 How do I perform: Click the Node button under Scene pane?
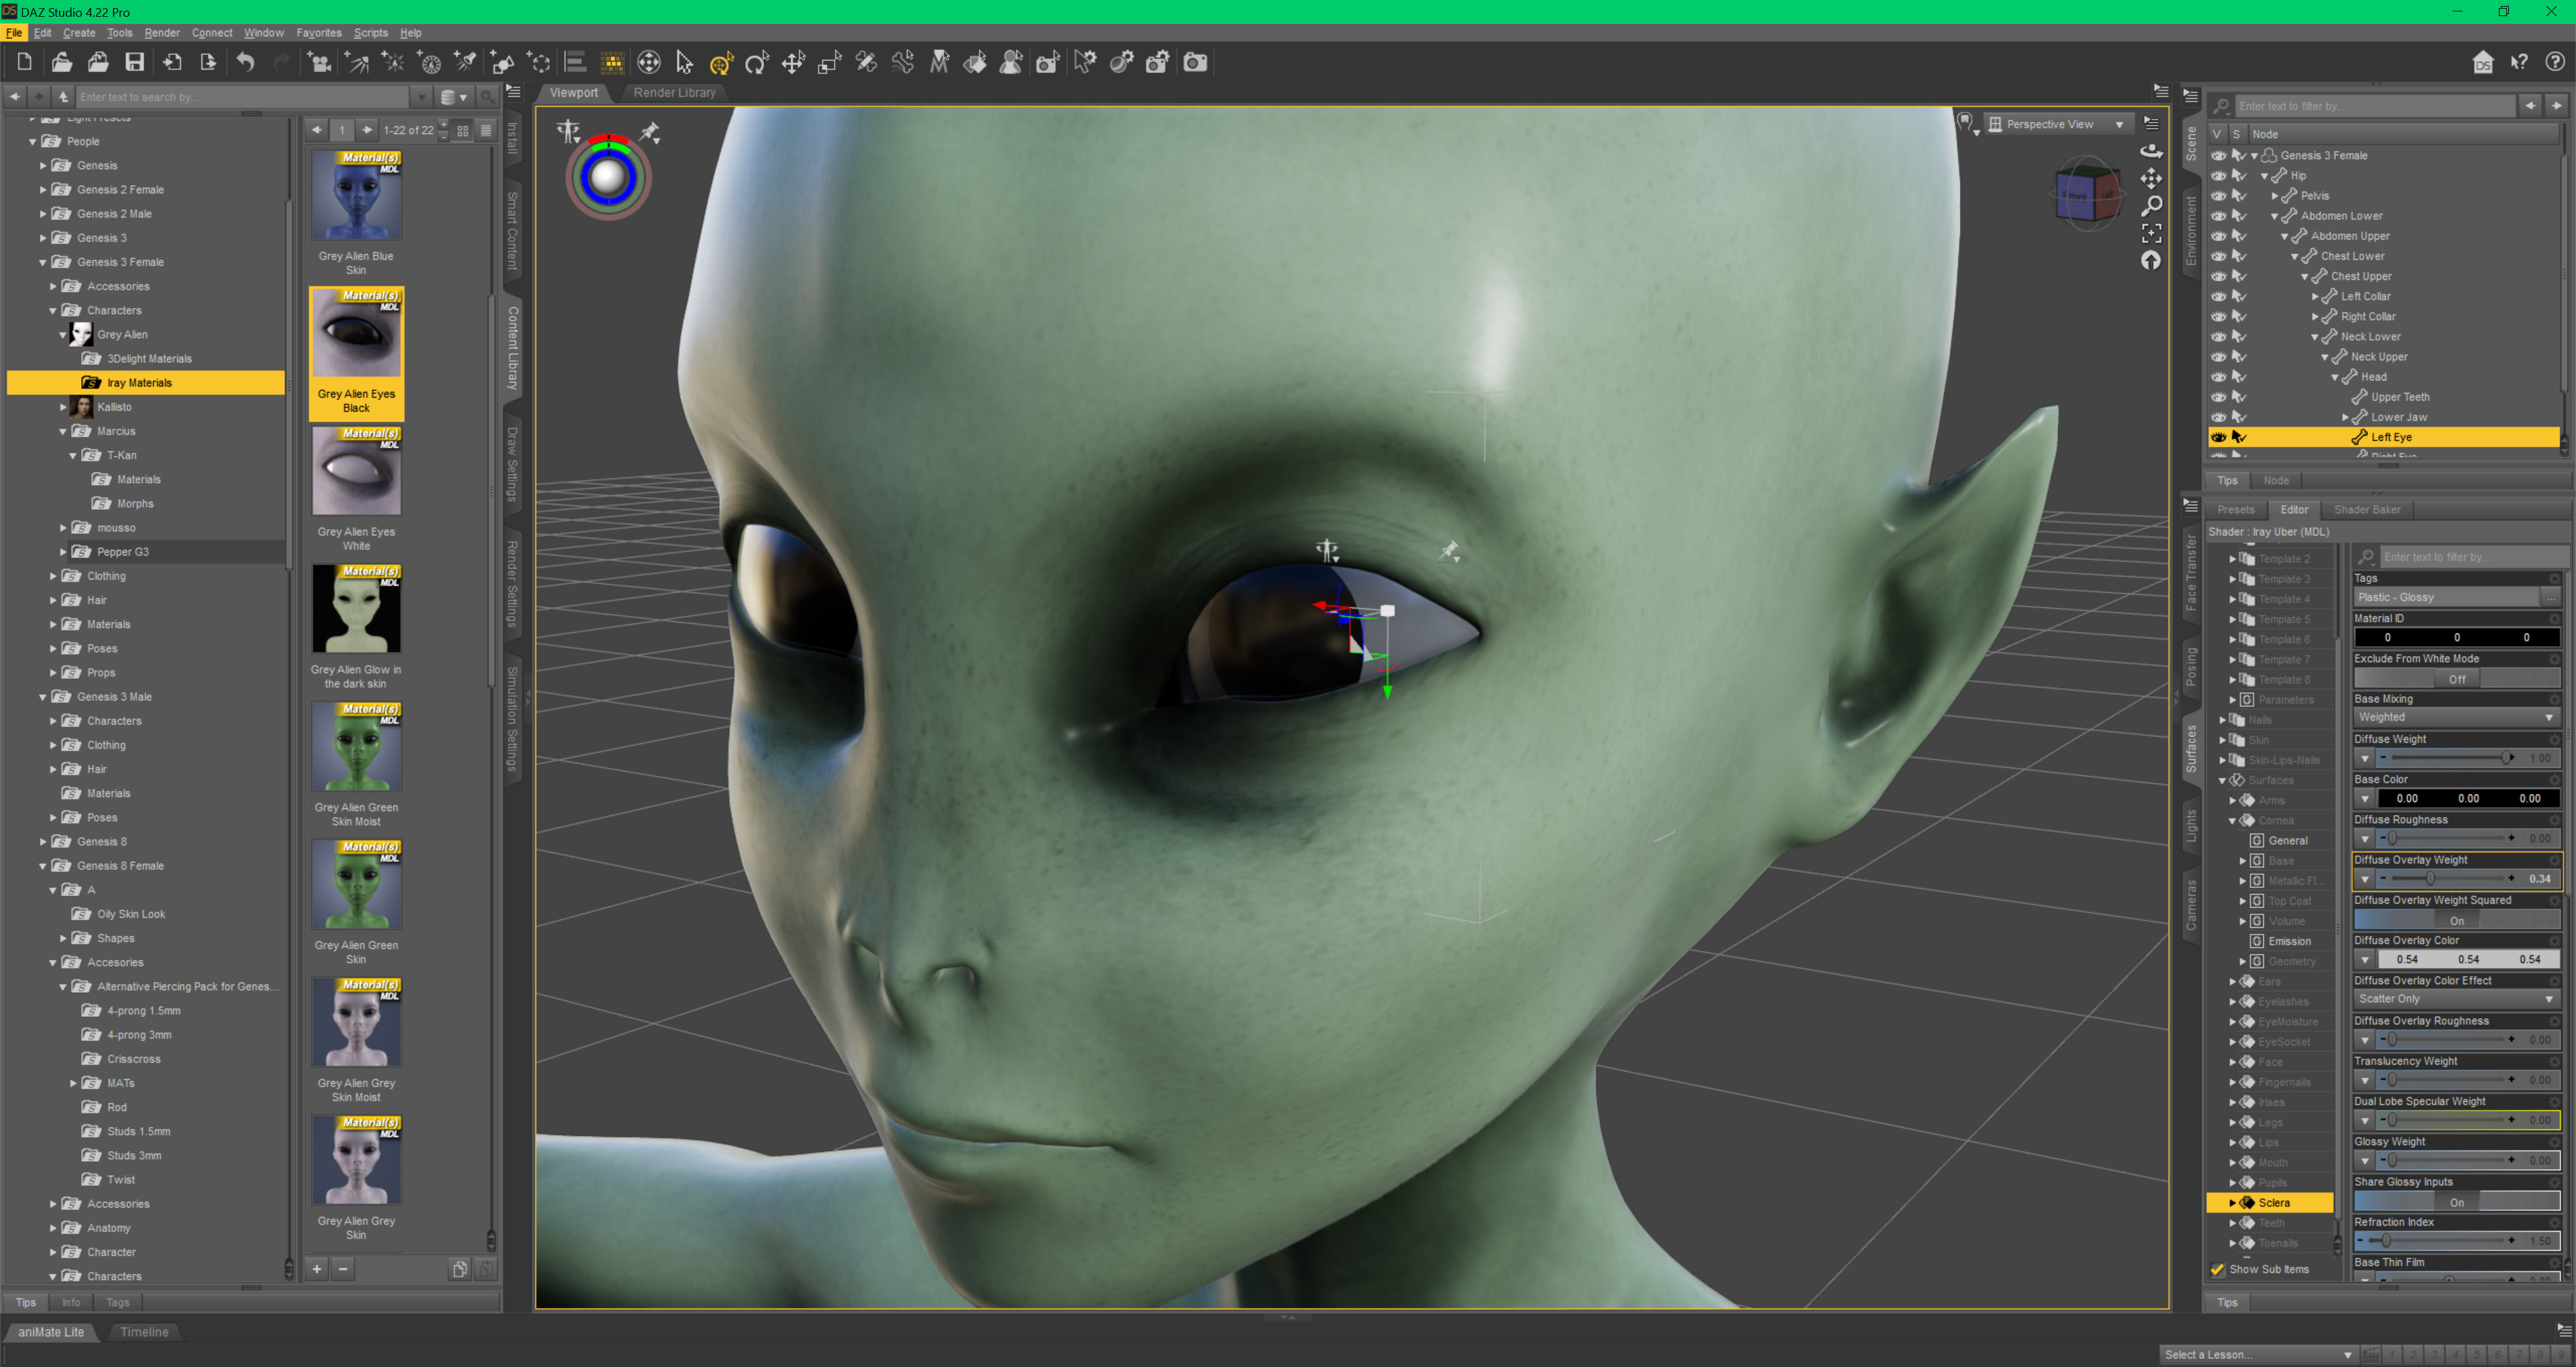click(x=2276, y=481)
